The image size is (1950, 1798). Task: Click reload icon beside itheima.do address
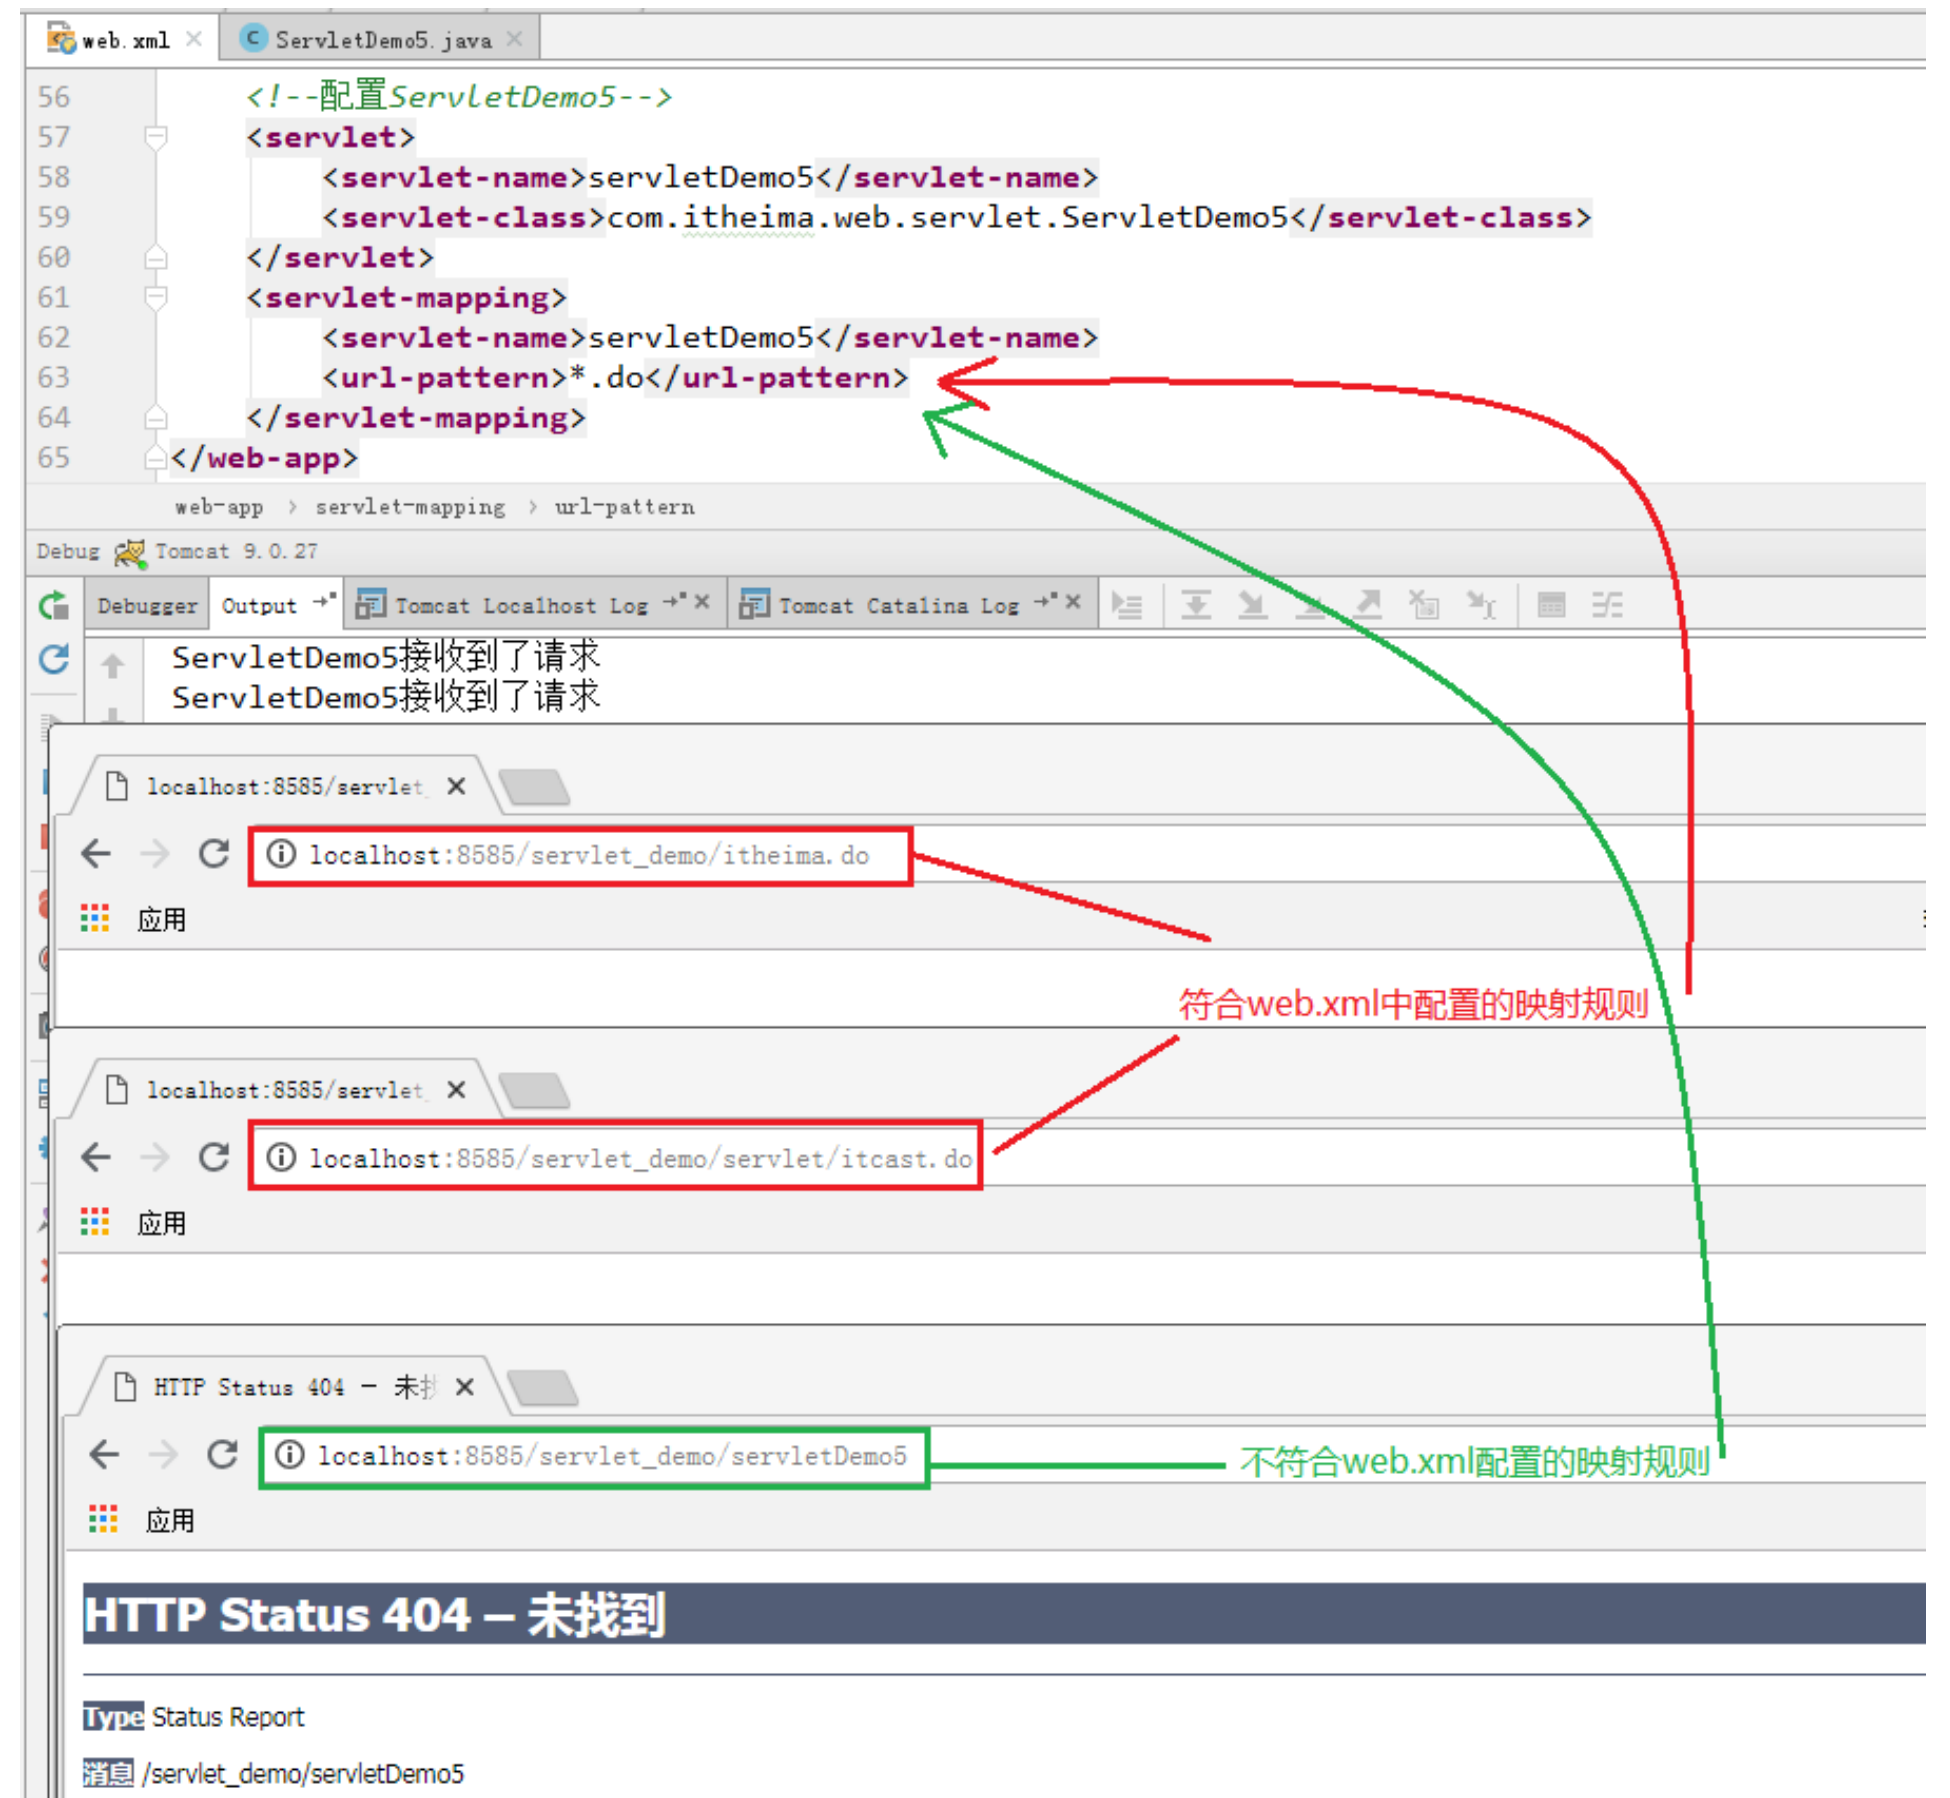point(214,854)
